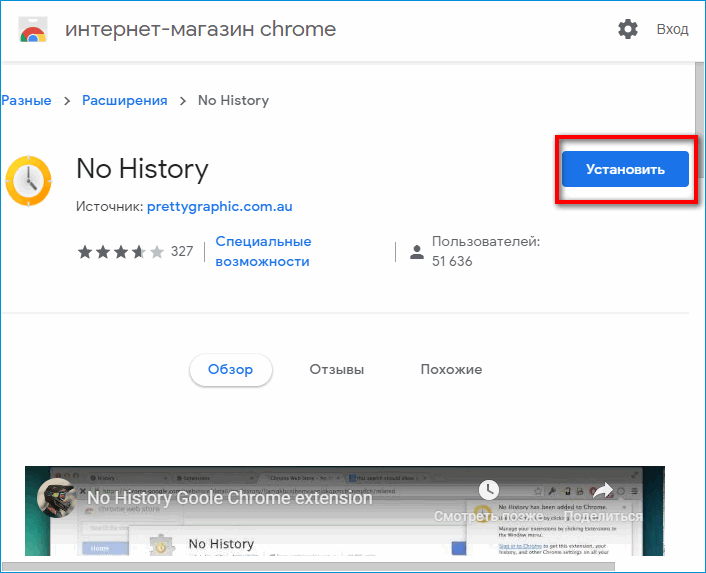Image resolution: width=706 pixels, height=573 pixels.
Task: Click the Пользователей: 51 636 users count
Action: pos(486,251)
